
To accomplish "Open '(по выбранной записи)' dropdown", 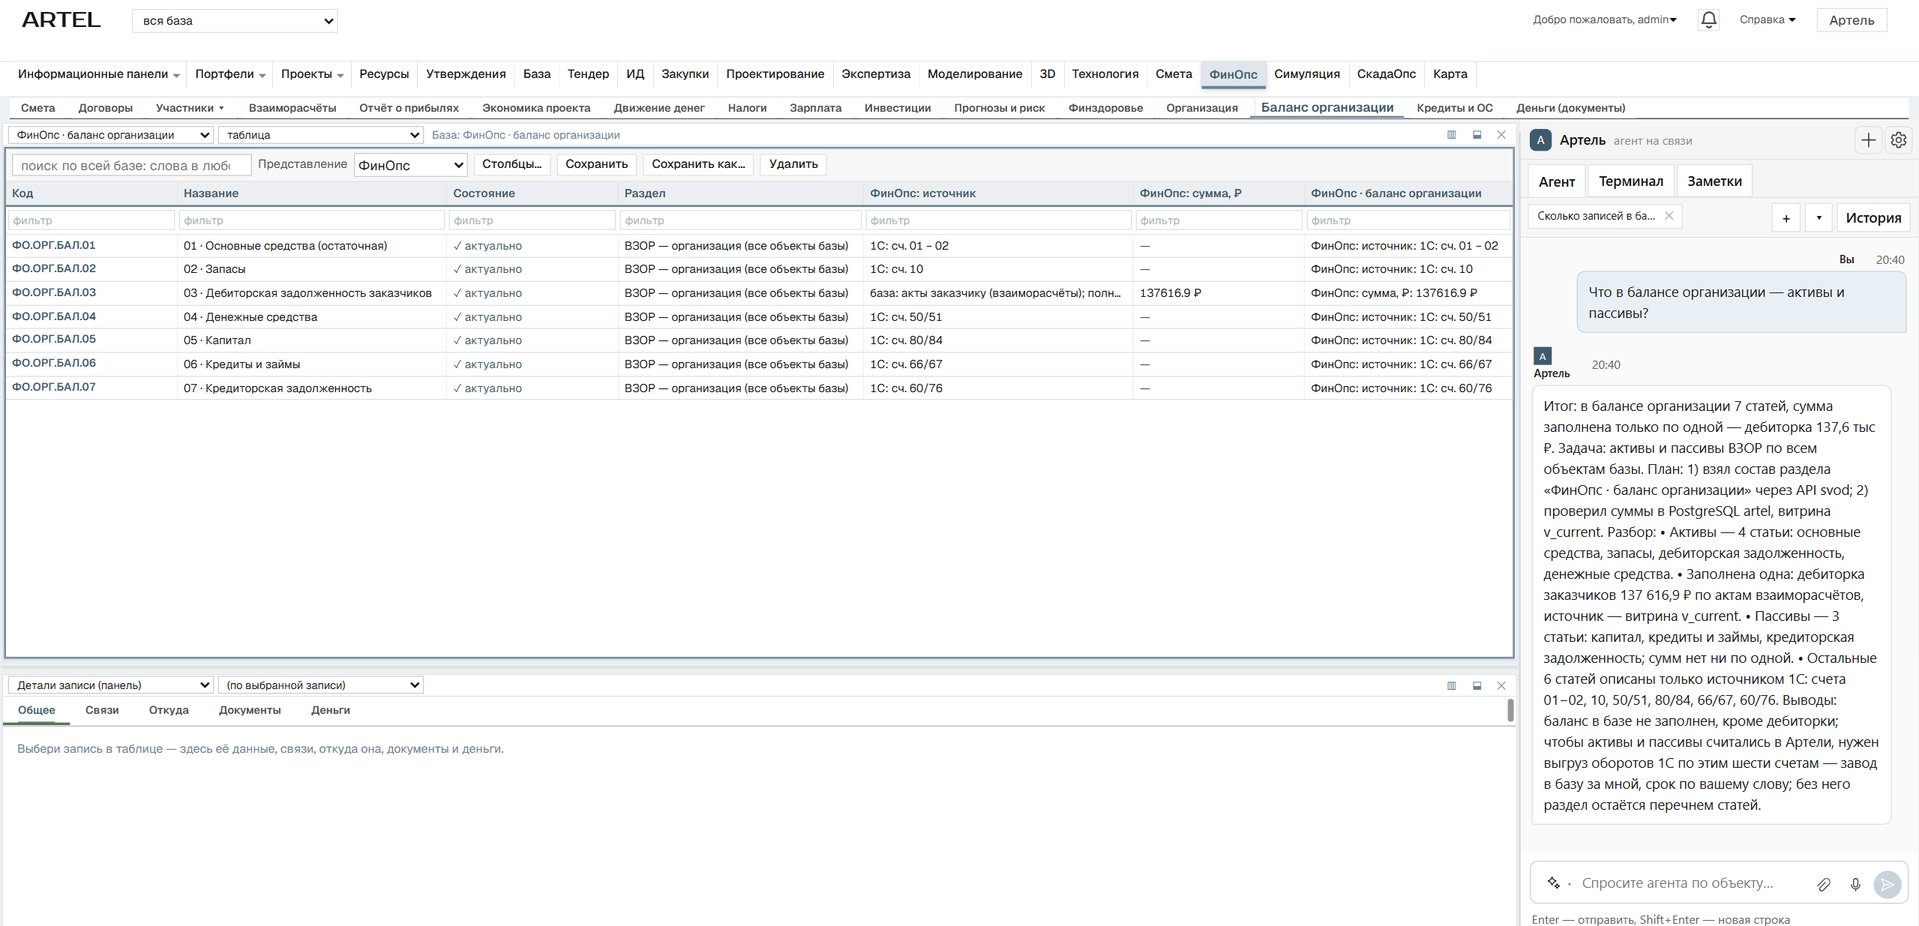I will click(x=321, y=685).
